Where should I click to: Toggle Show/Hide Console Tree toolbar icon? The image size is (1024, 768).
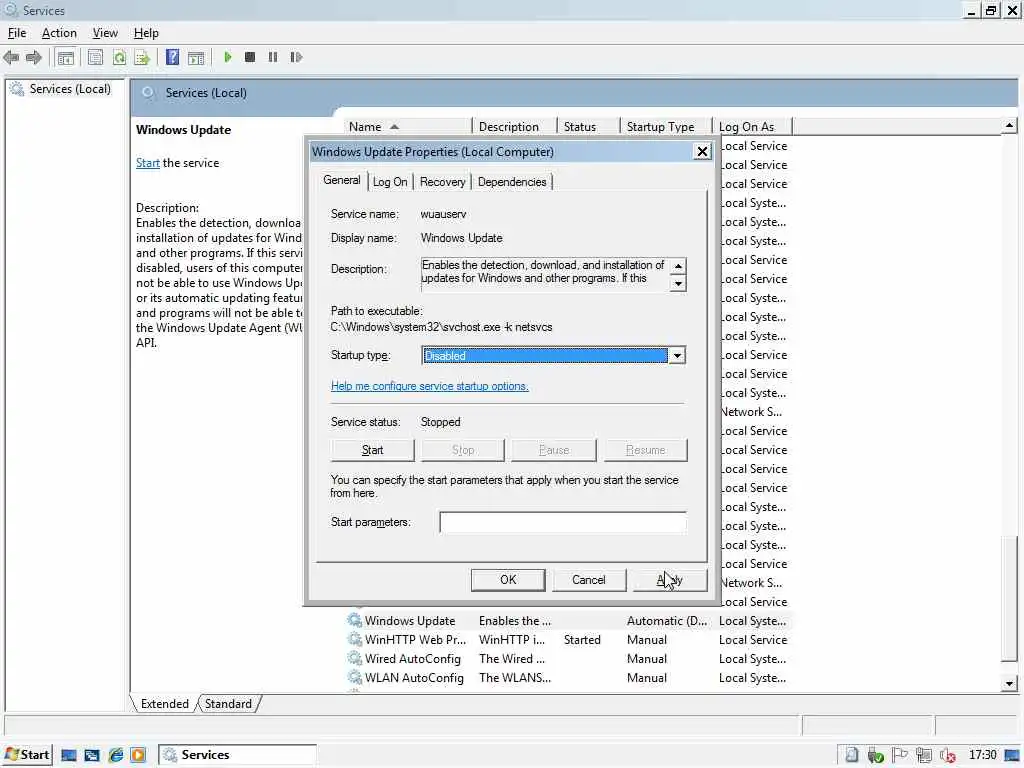65,57
